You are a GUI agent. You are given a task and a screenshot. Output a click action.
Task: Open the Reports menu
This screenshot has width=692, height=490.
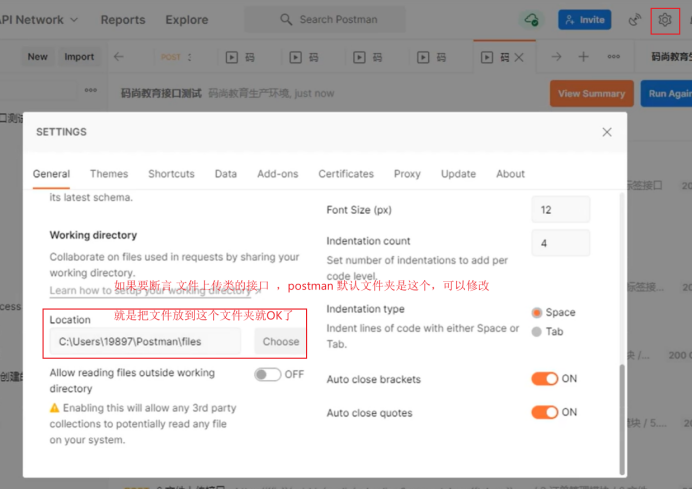123,20
